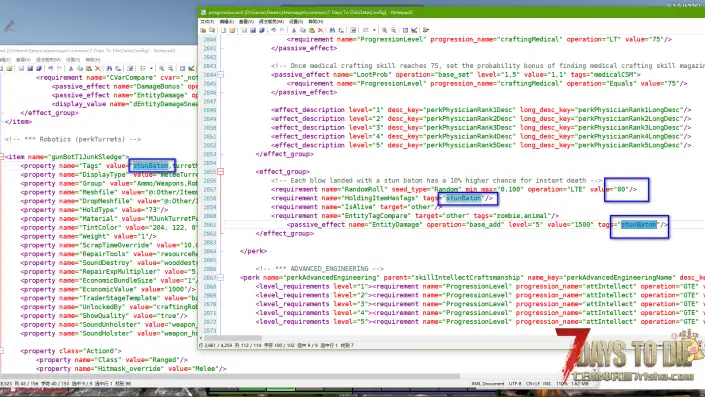Click horizontal scrollbar of back Notepad2 window

229,376
